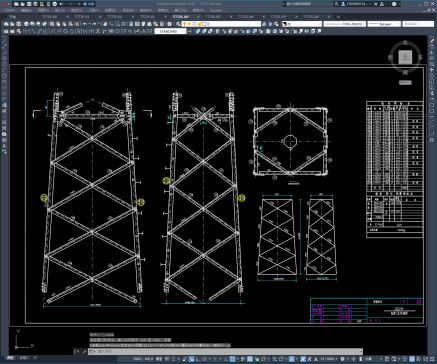
Task: Open the AutoCAD application menu (red A logo)
Action: [4, 4]
